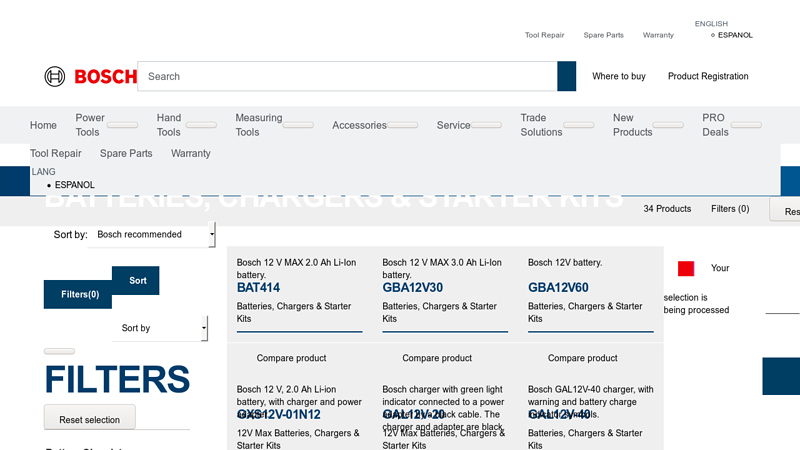Open the Where to buy link
Viewport: 800px width, 450px height.
tap(618, 76)
